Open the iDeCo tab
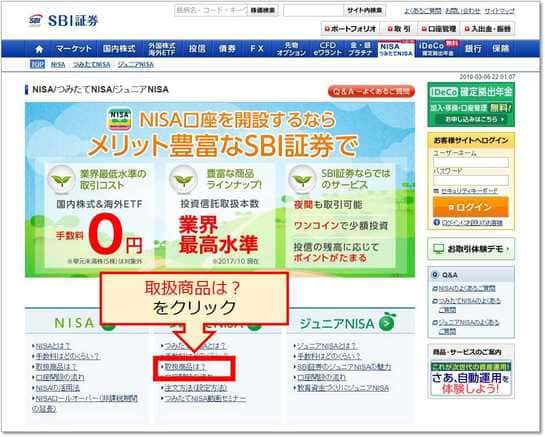The image size is (545, 437). click(438, 49)
